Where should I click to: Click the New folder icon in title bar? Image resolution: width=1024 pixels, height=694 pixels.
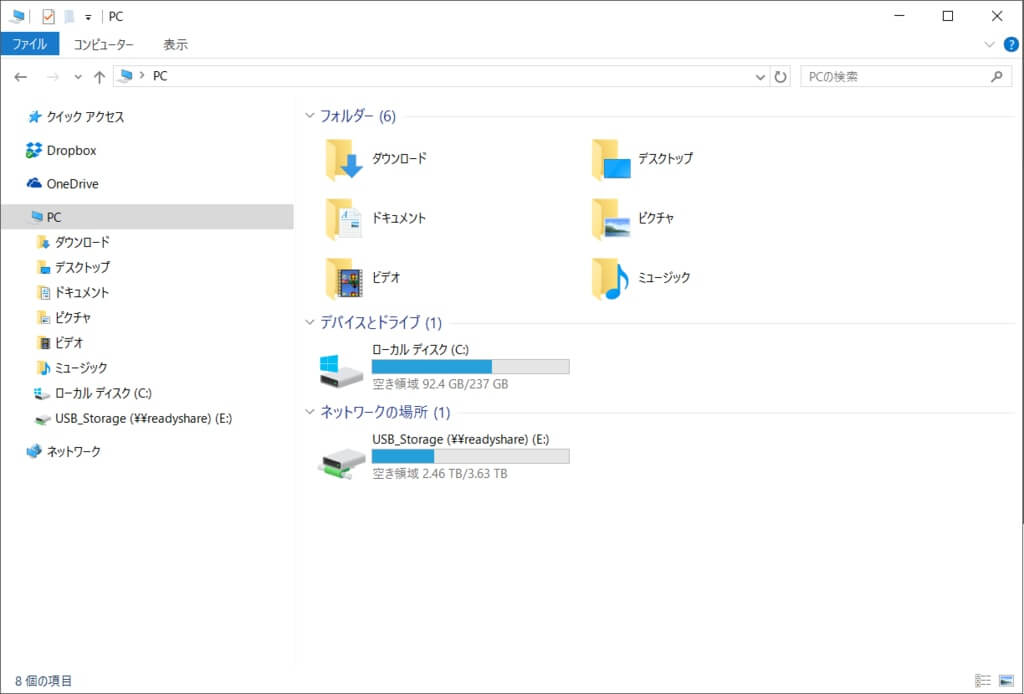[69, 17]
